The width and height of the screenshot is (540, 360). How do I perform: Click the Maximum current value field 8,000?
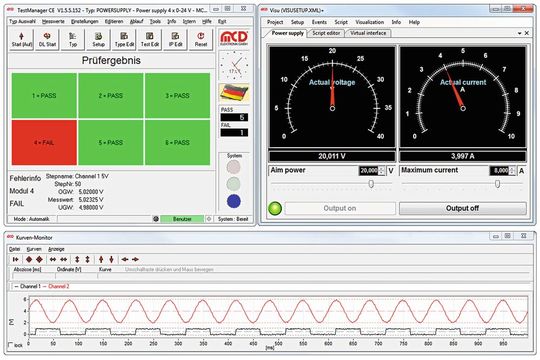(499, 171)
